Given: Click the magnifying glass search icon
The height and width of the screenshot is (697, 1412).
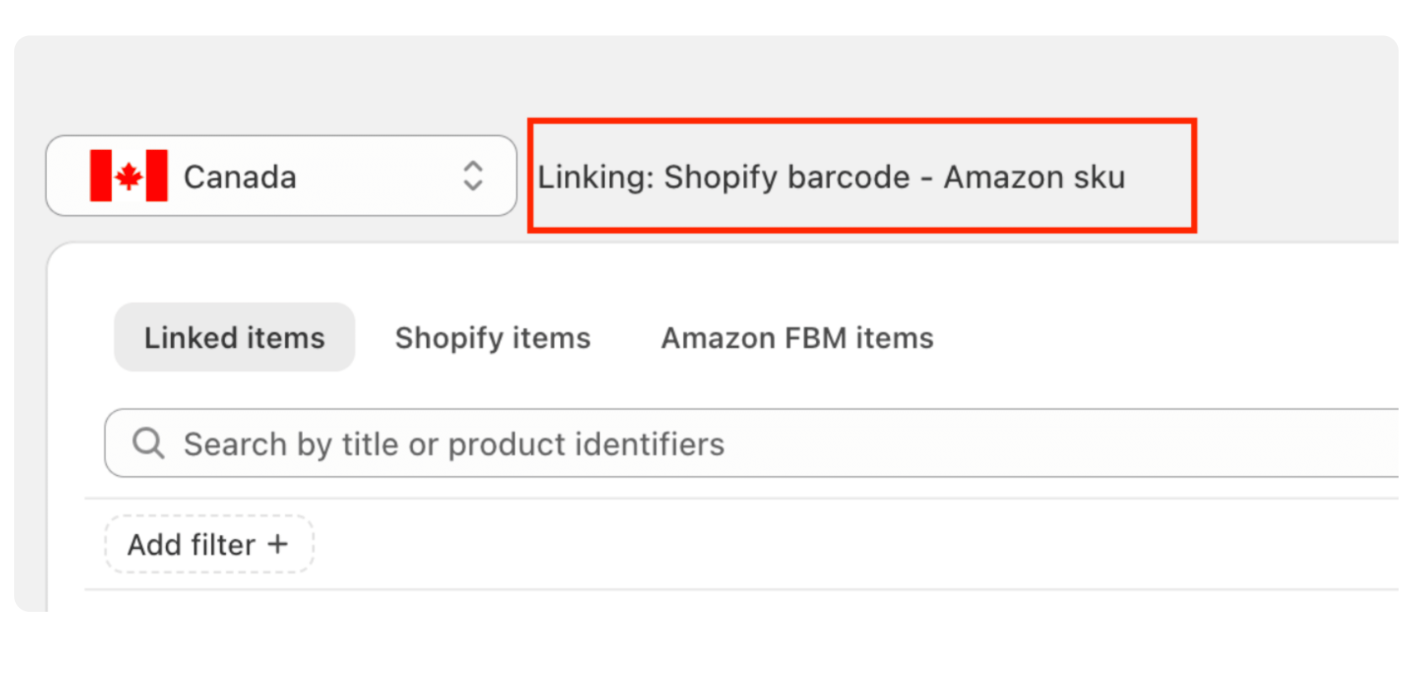Looking at the screenshot, I should coord(148,443).
